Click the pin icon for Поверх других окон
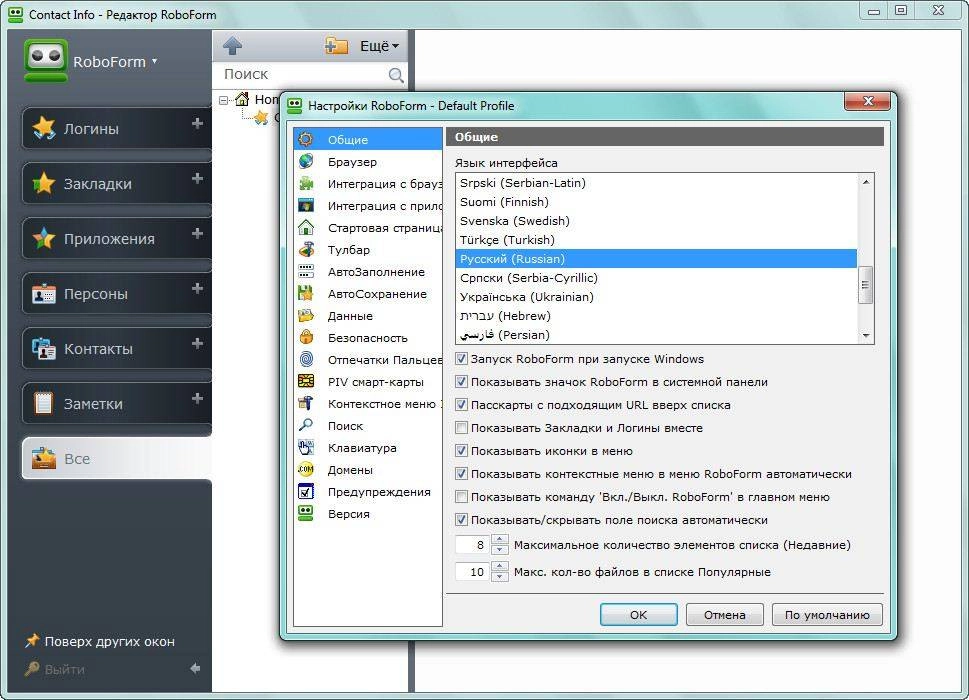The height and width of the screenshot is (700, 969). point(32,641)
